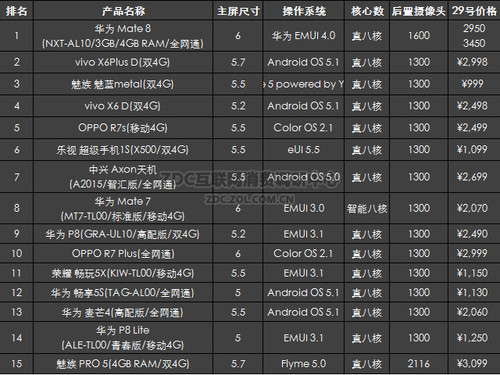Click EMUI 3.1 in 华为 P8 Lite row

point(304,338)
